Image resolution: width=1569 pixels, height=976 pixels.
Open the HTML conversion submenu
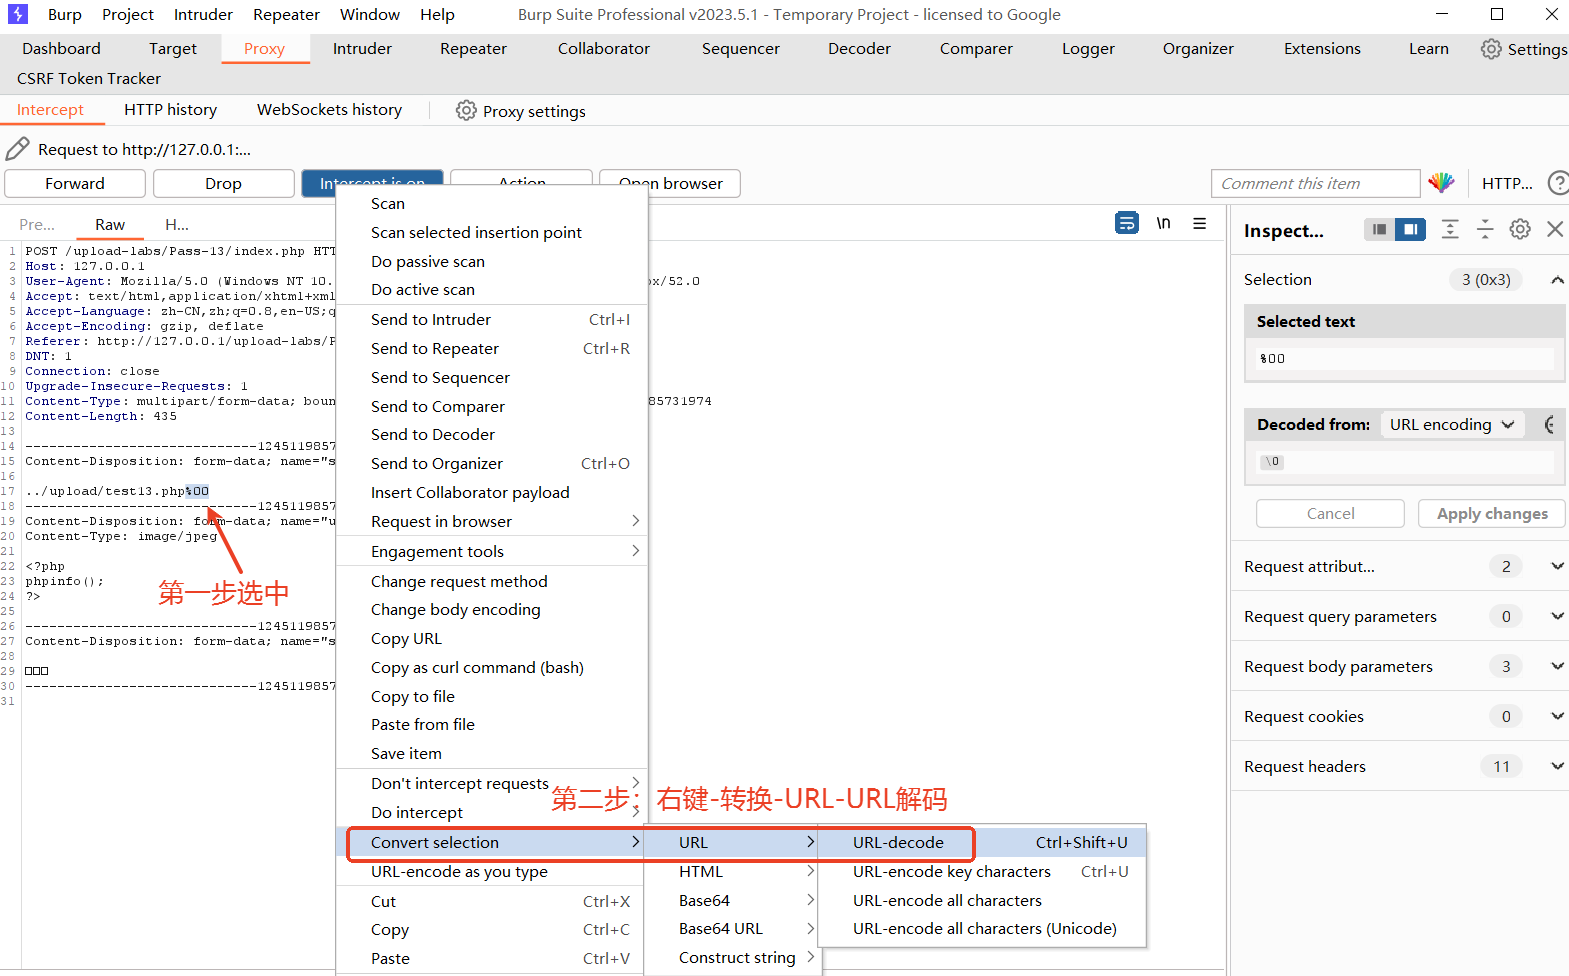[731, 872]
